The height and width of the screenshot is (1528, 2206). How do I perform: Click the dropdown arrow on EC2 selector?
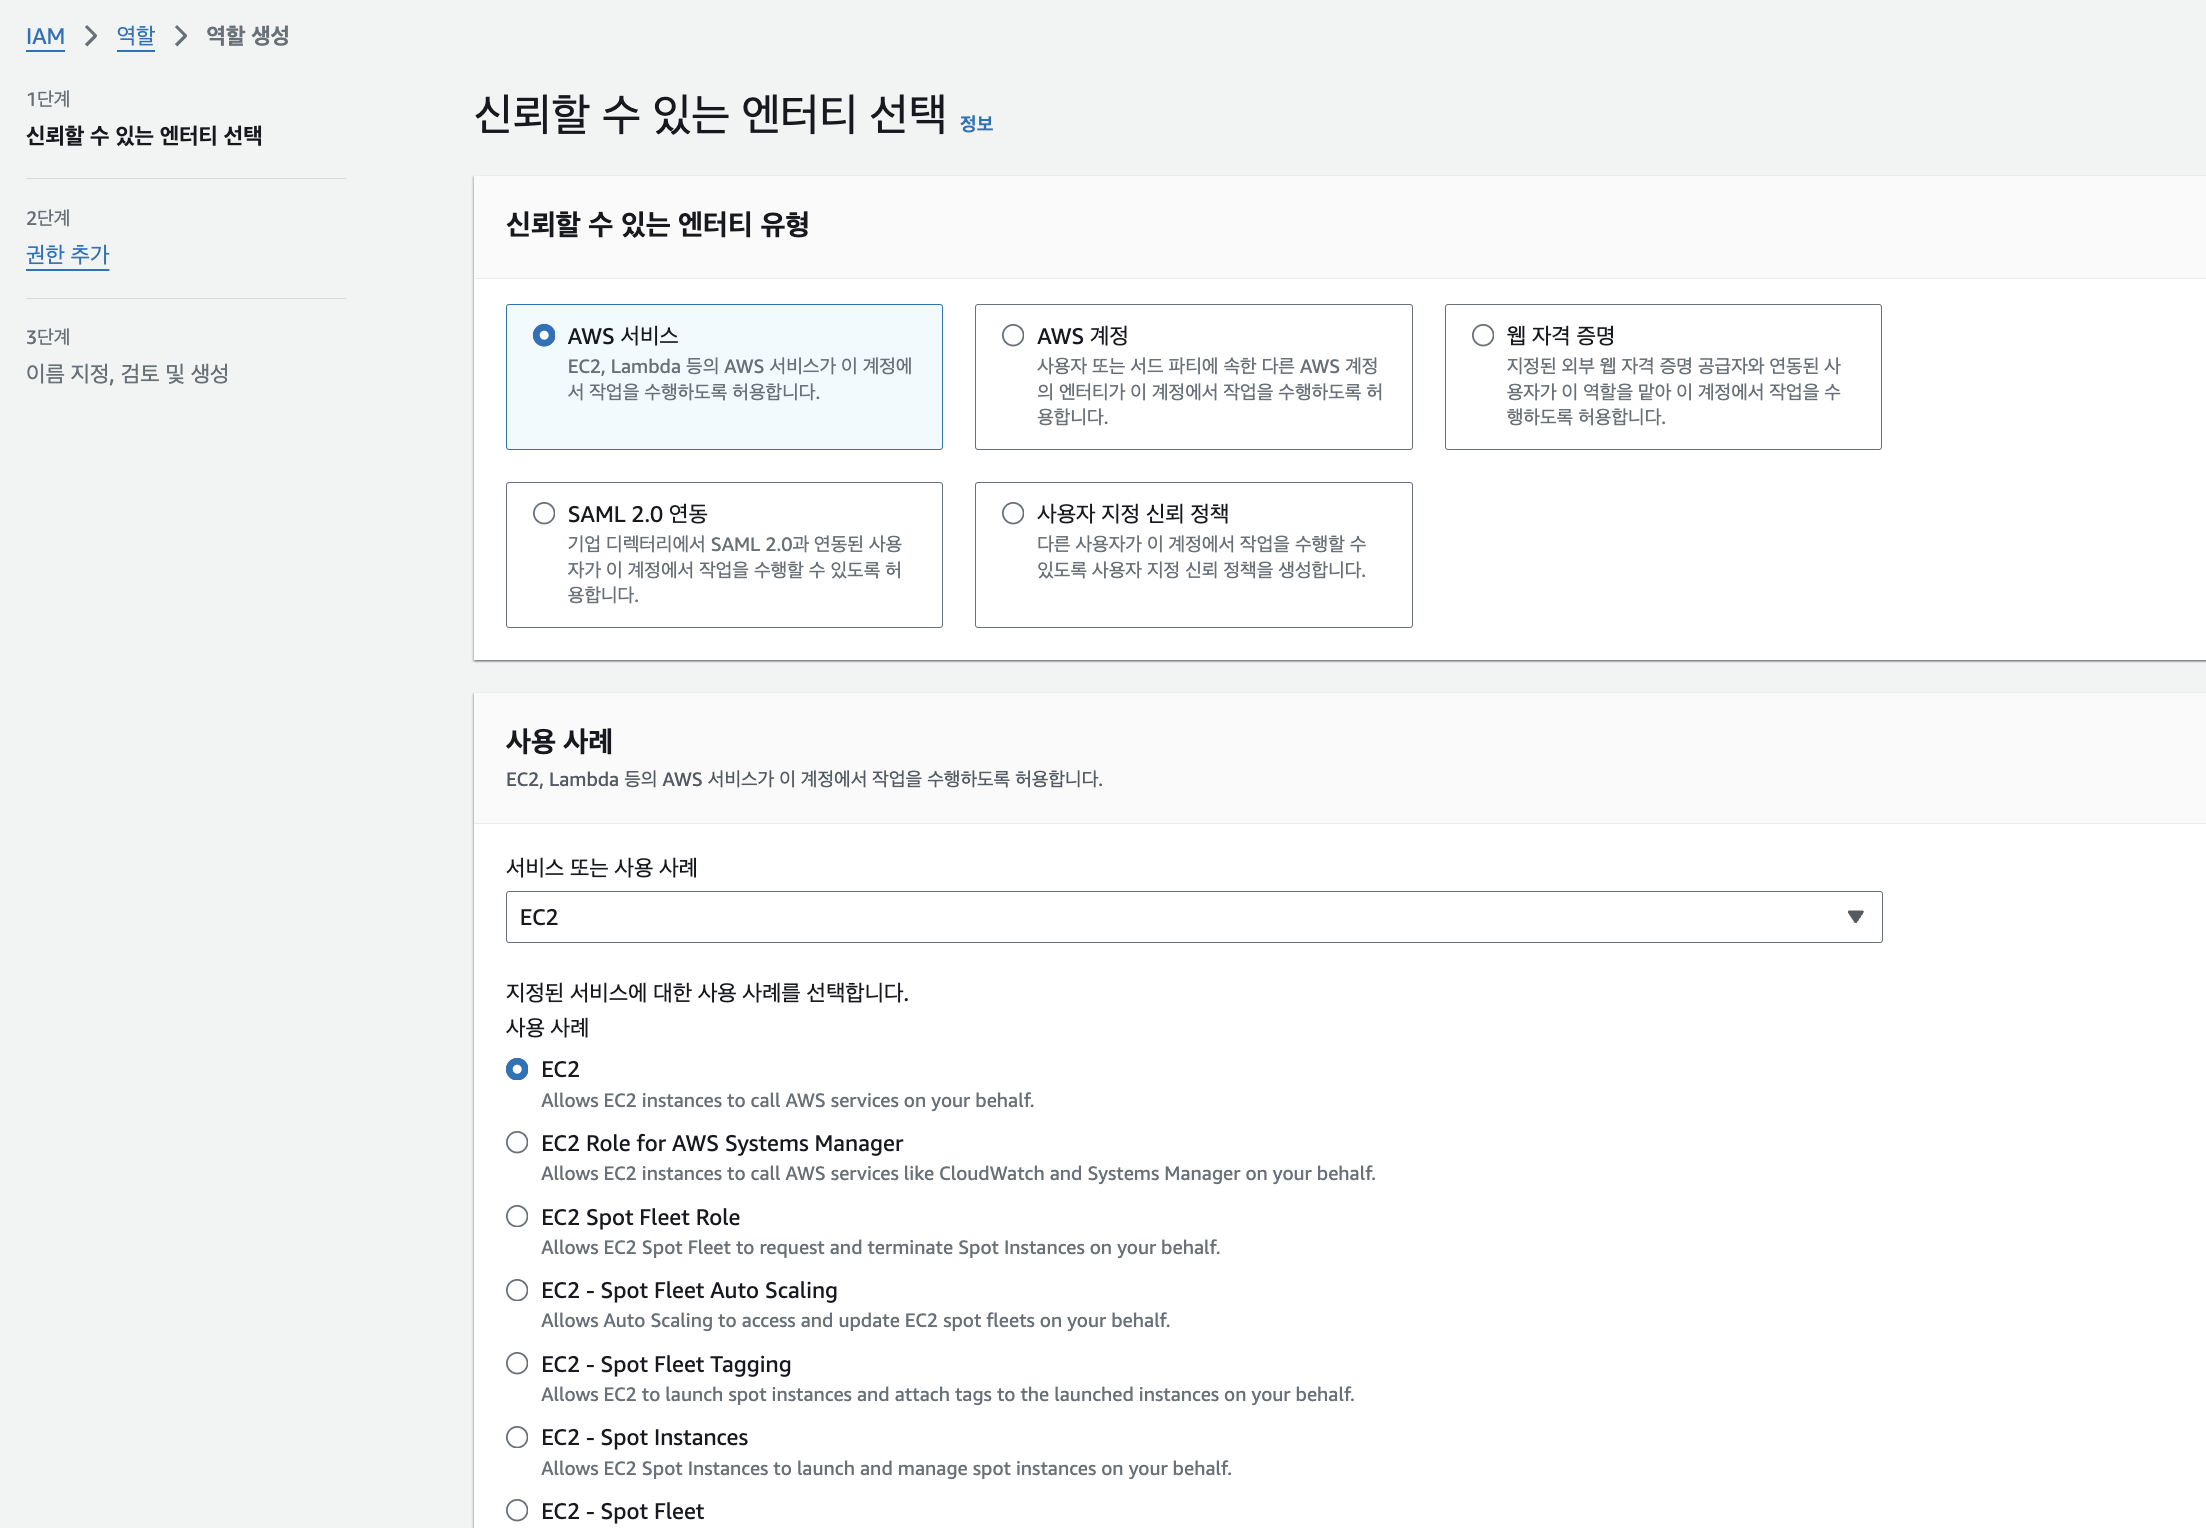tap(1855, 917)
